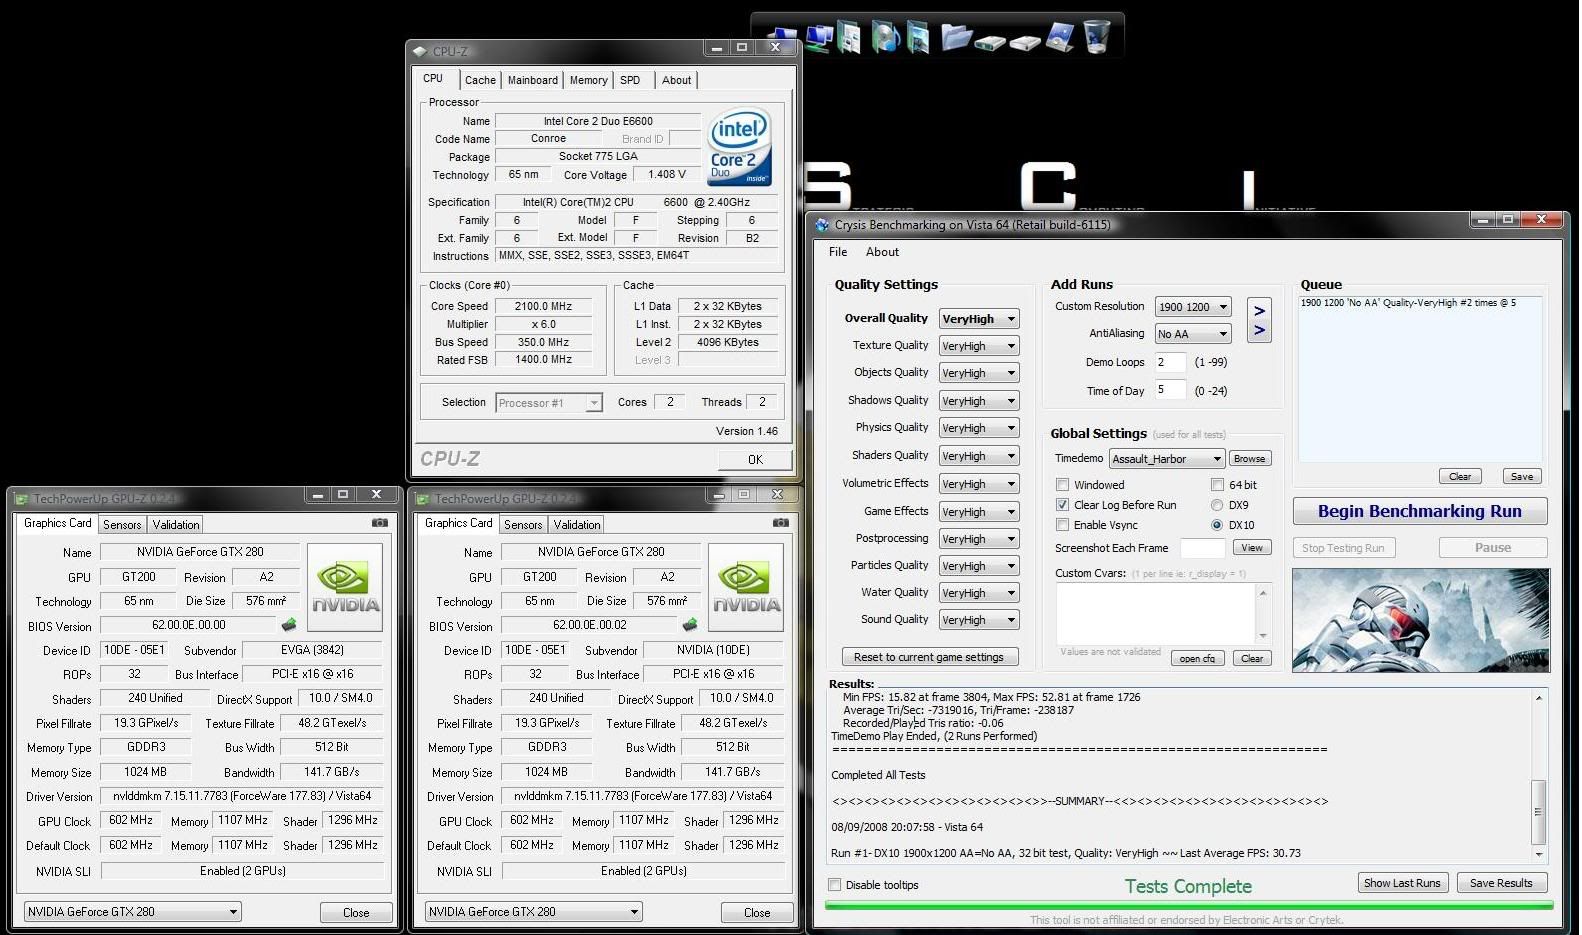Click Begin Benchmarking Run button

(x=1419, y=511)
